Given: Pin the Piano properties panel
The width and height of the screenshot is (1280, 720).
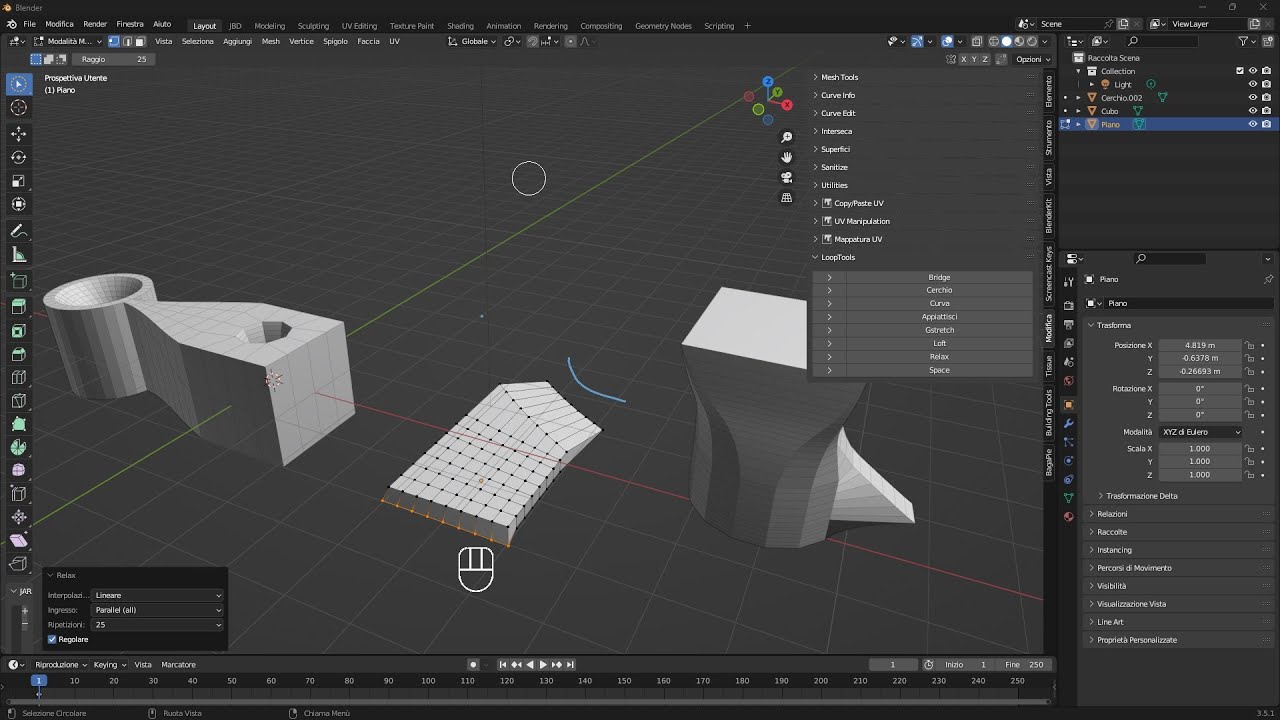Looking at the screenshot, I should click(1268, 279).
